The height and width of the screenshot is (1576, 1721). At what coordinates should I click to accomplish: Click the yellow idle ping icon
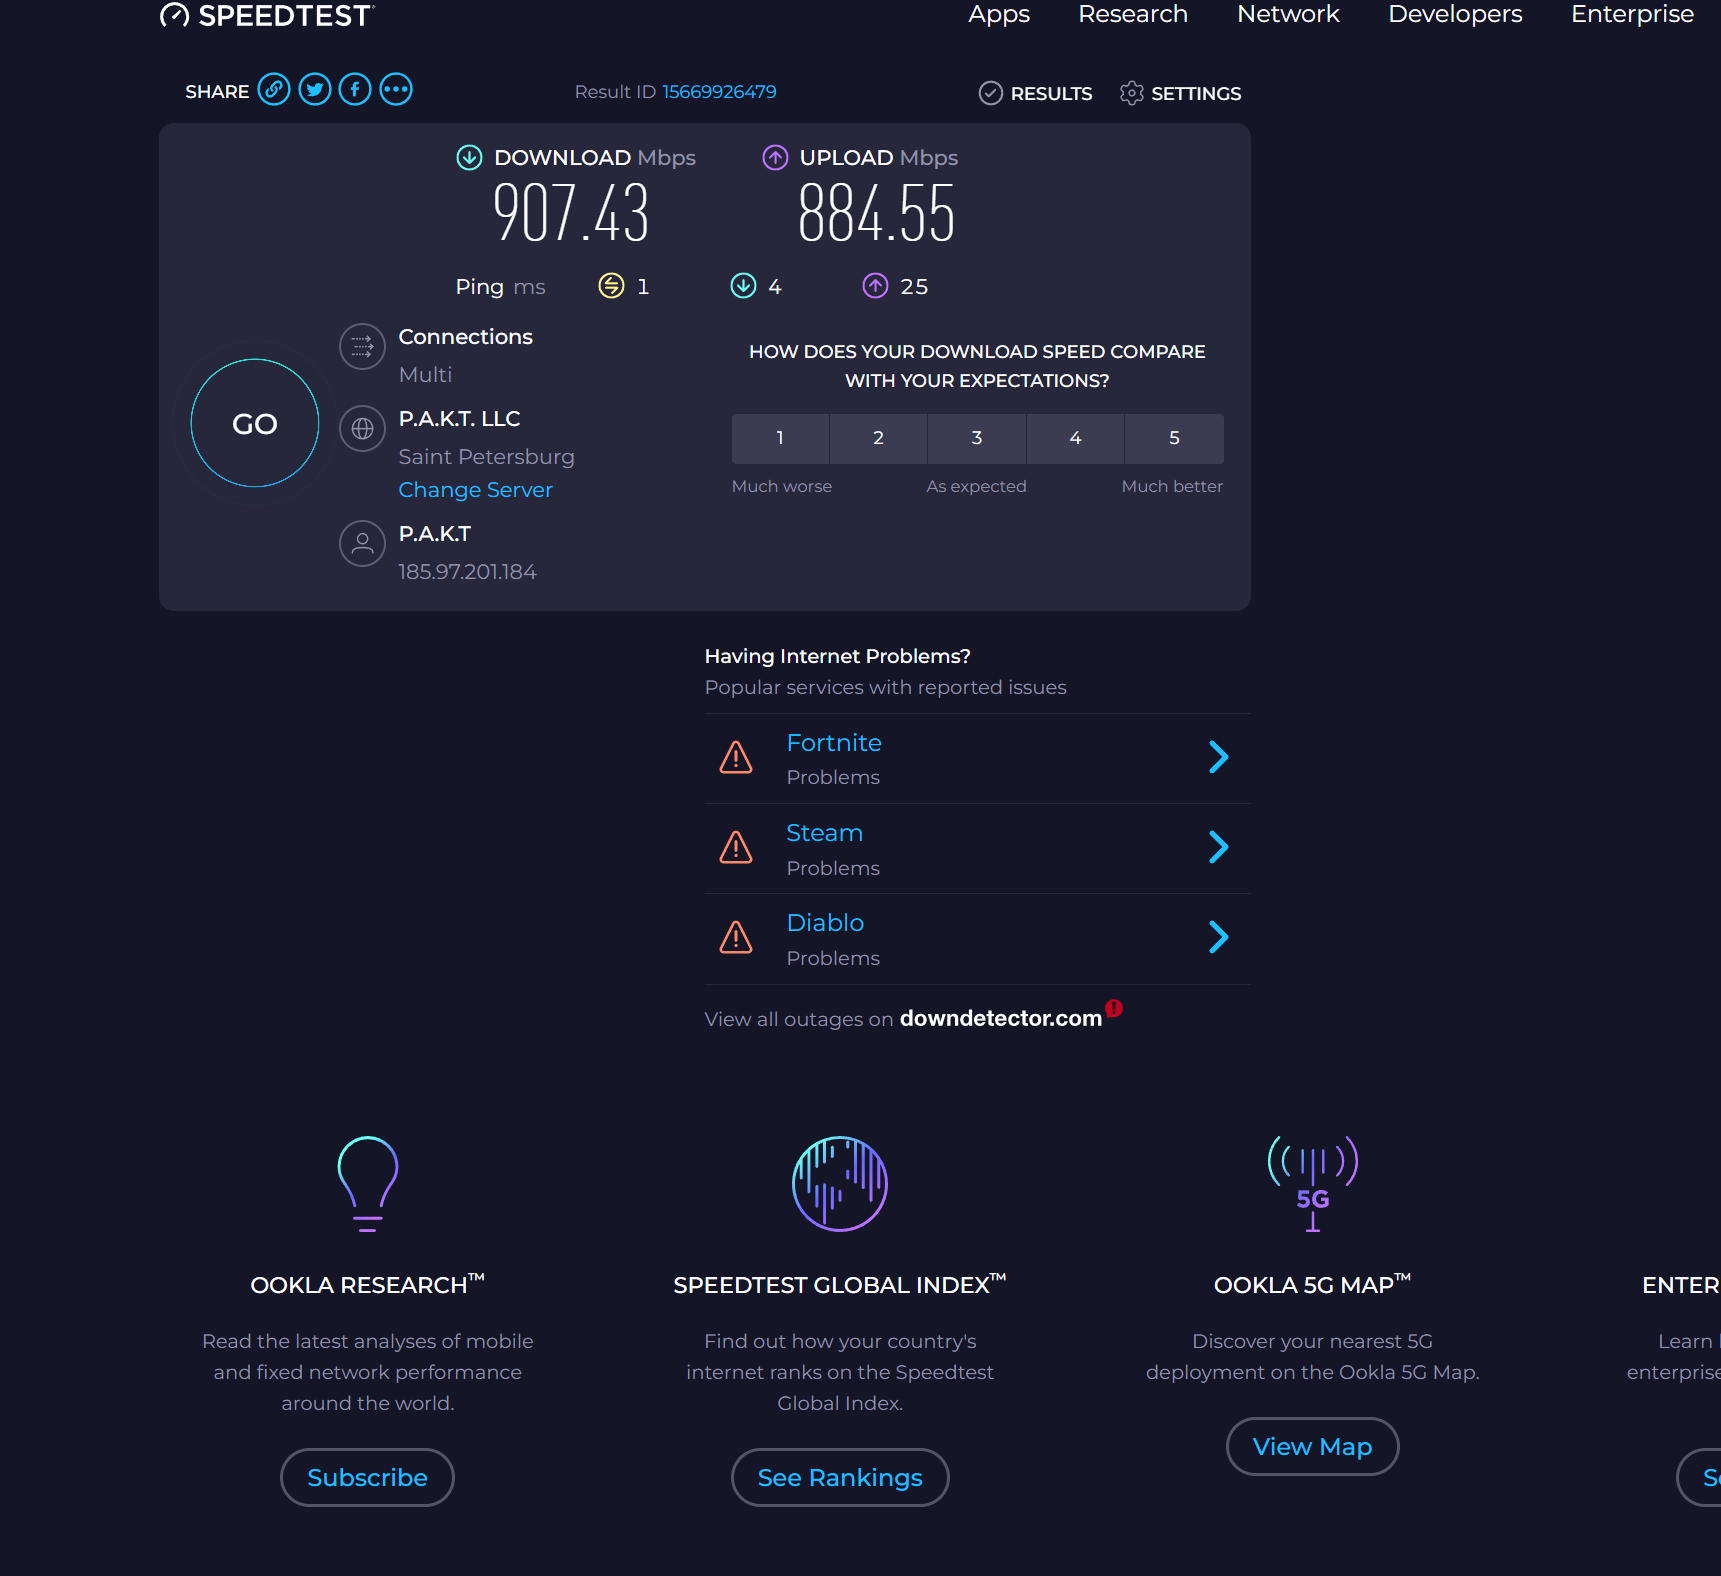click(x=611, y=286)
